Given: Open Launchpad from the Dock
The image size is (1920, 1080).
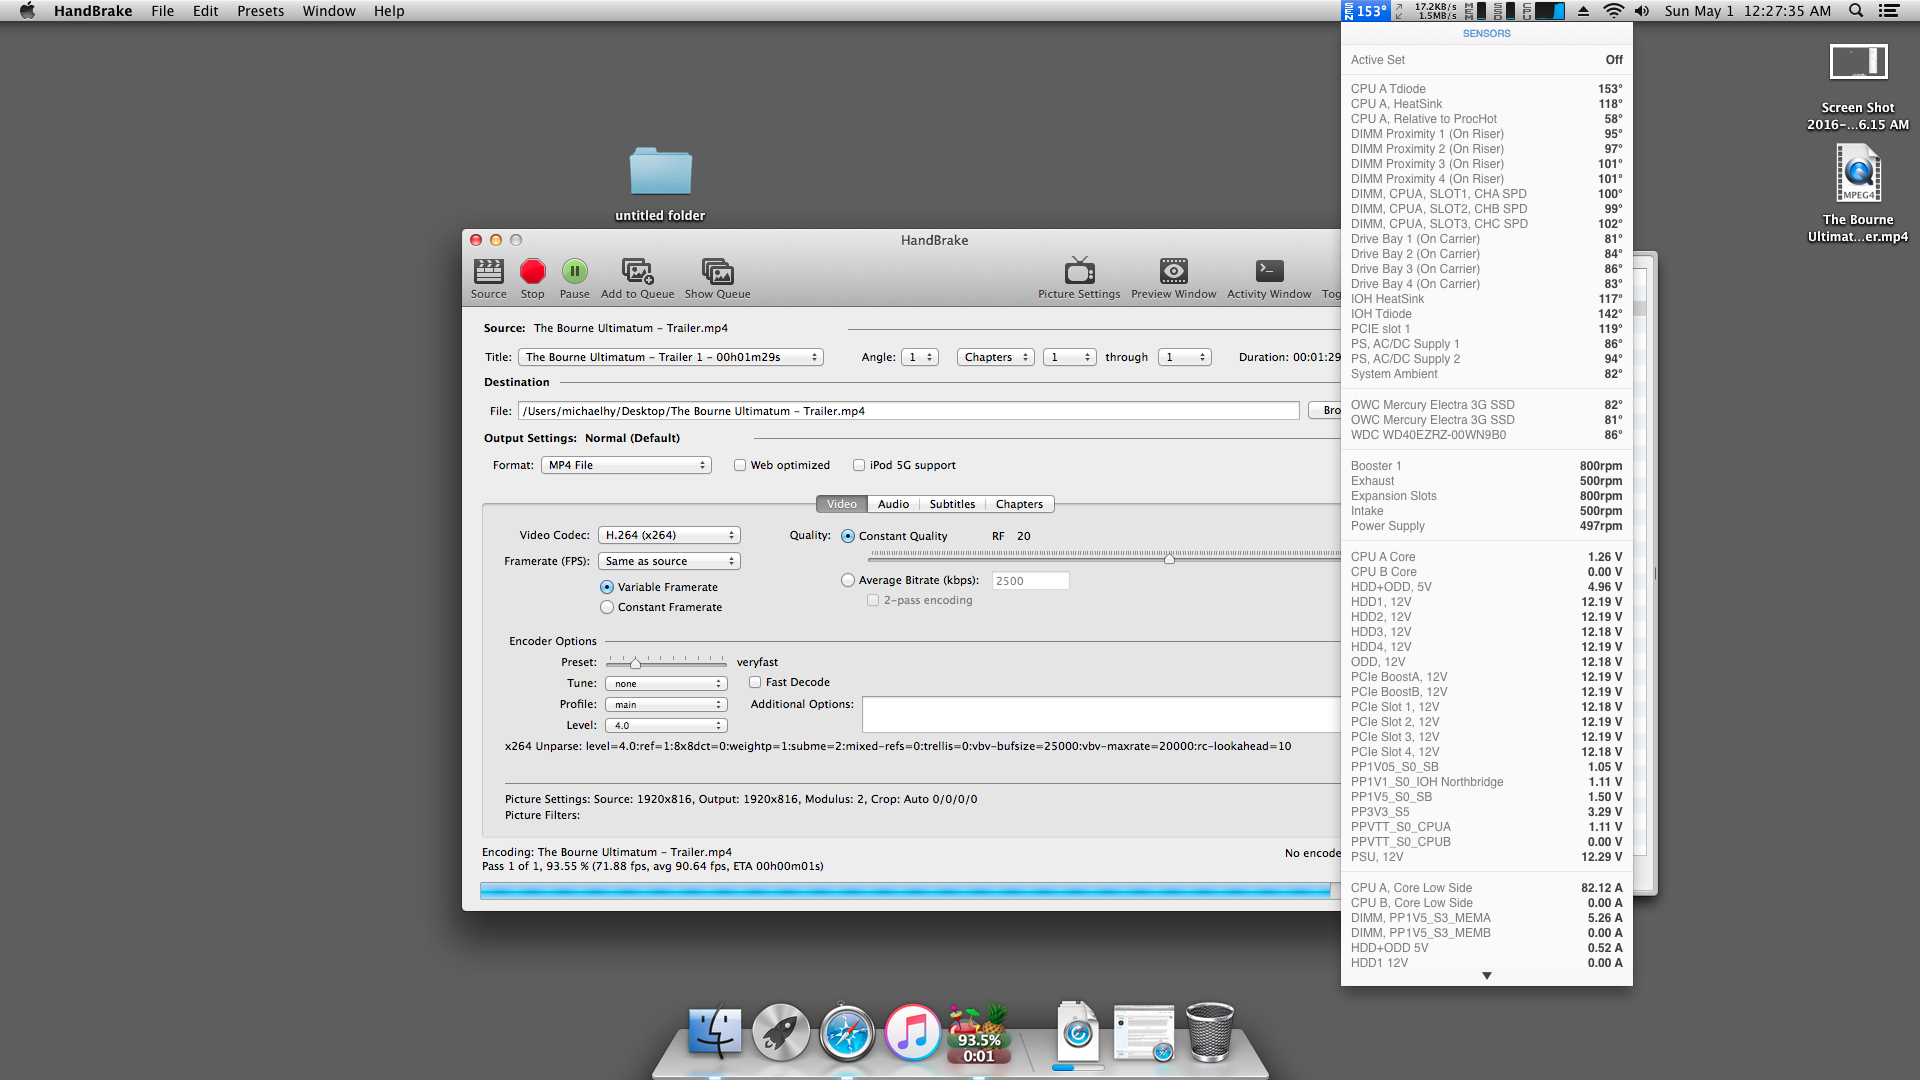Looking at the screenshot, I should click(x=781, y=1033).
